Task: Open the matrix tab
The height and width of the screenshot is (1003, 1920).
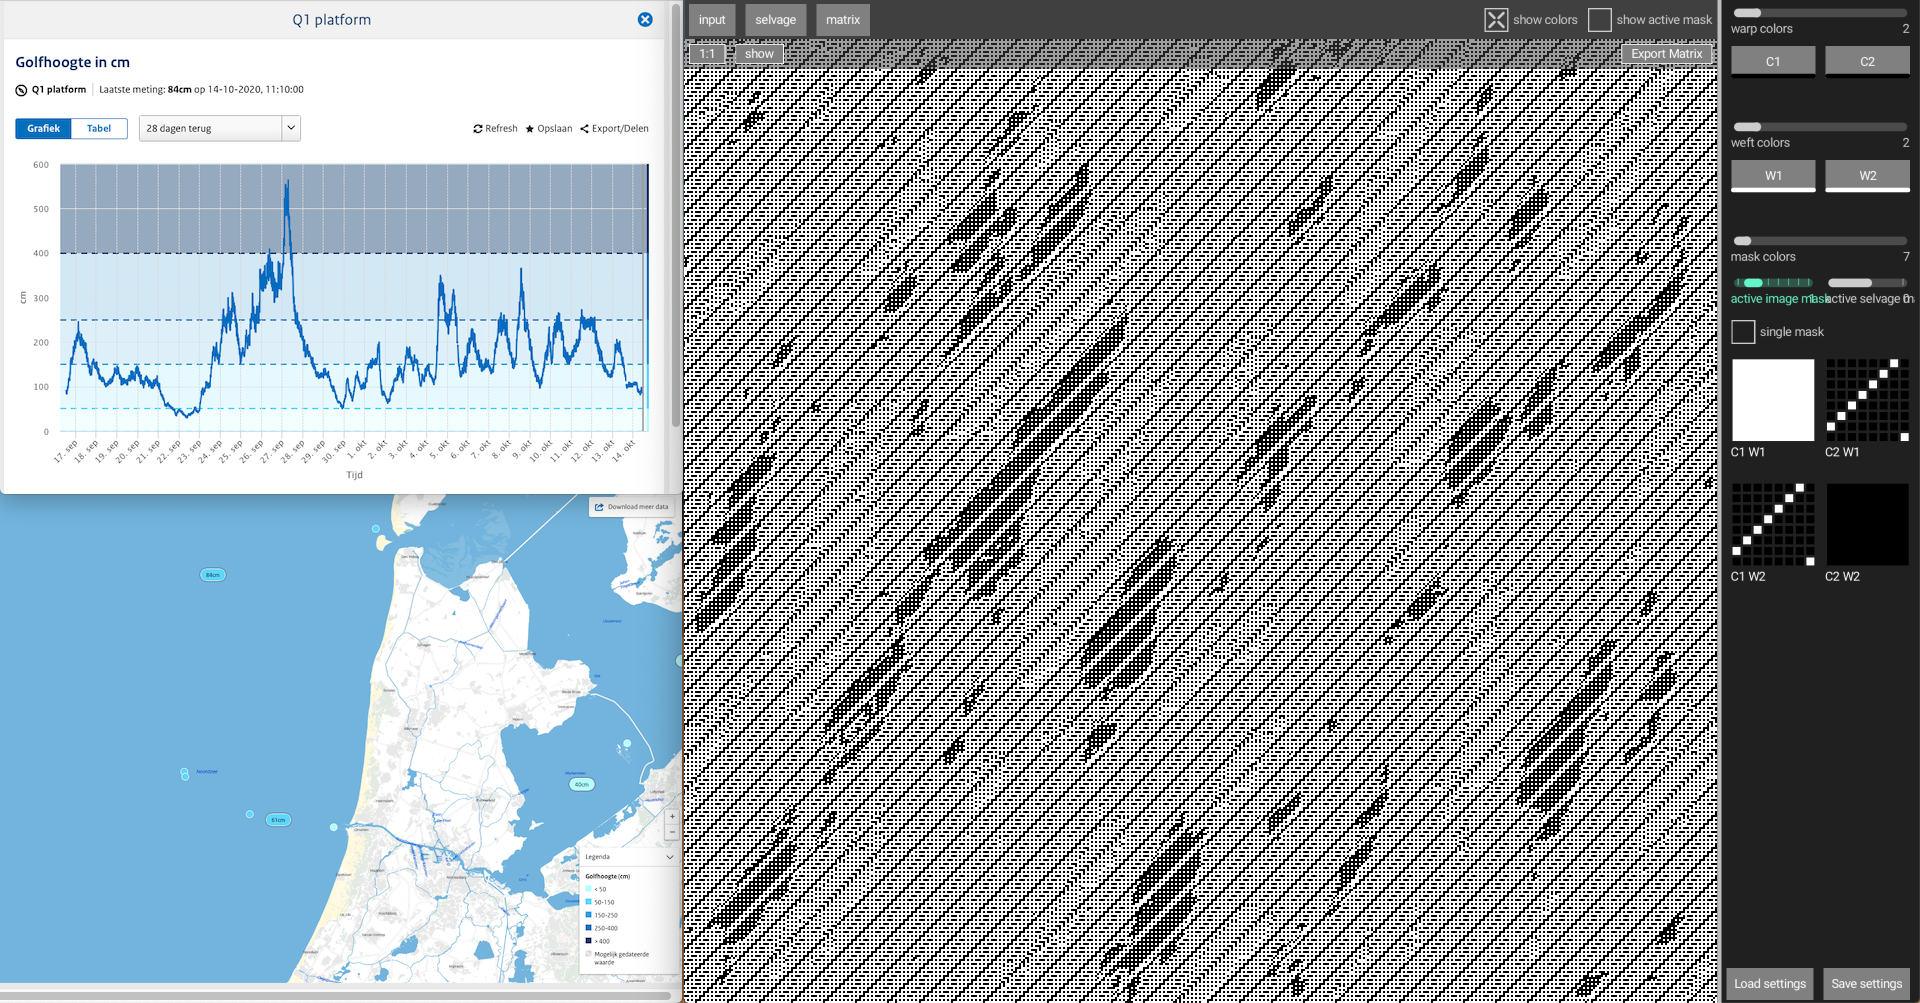Action: point(843,20)
